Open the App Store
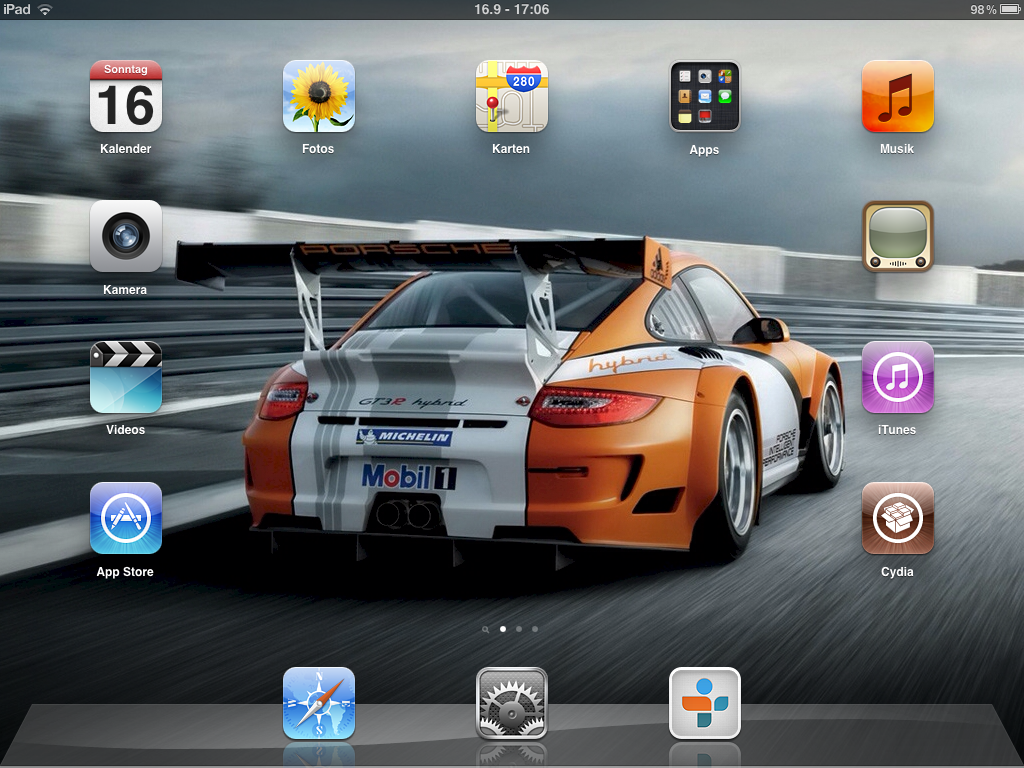The height and width of the screenshot is (768, 1024). tap(125, 519)
